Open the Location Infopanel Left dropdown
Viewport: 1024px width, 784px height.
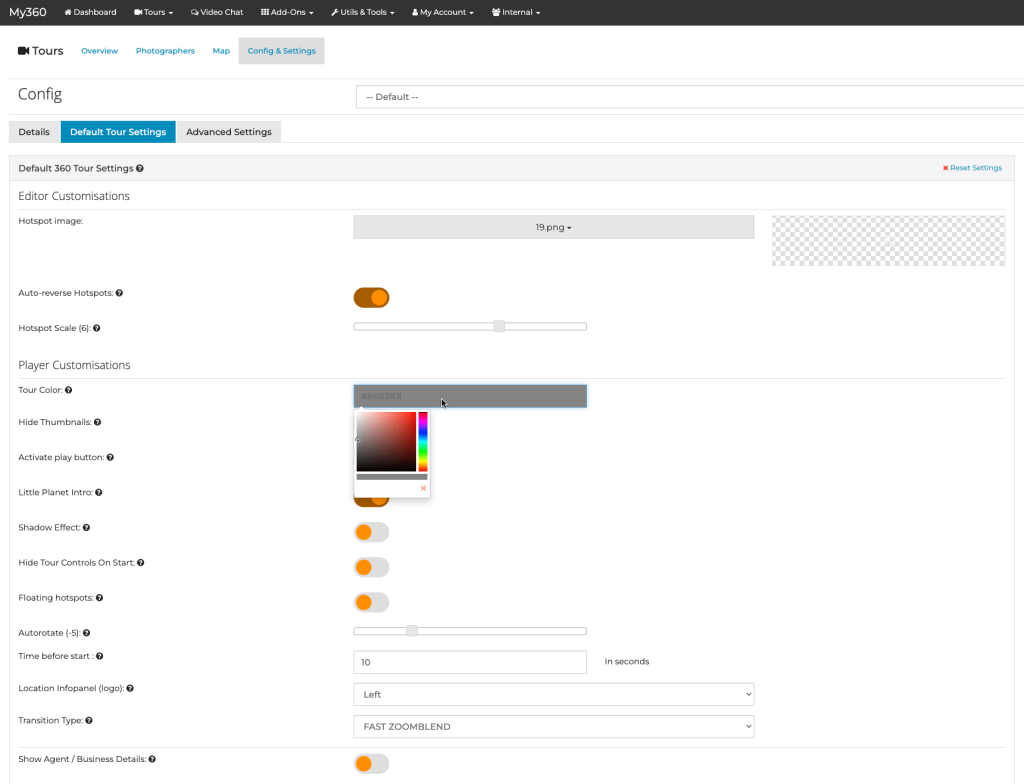coord(554,694)
